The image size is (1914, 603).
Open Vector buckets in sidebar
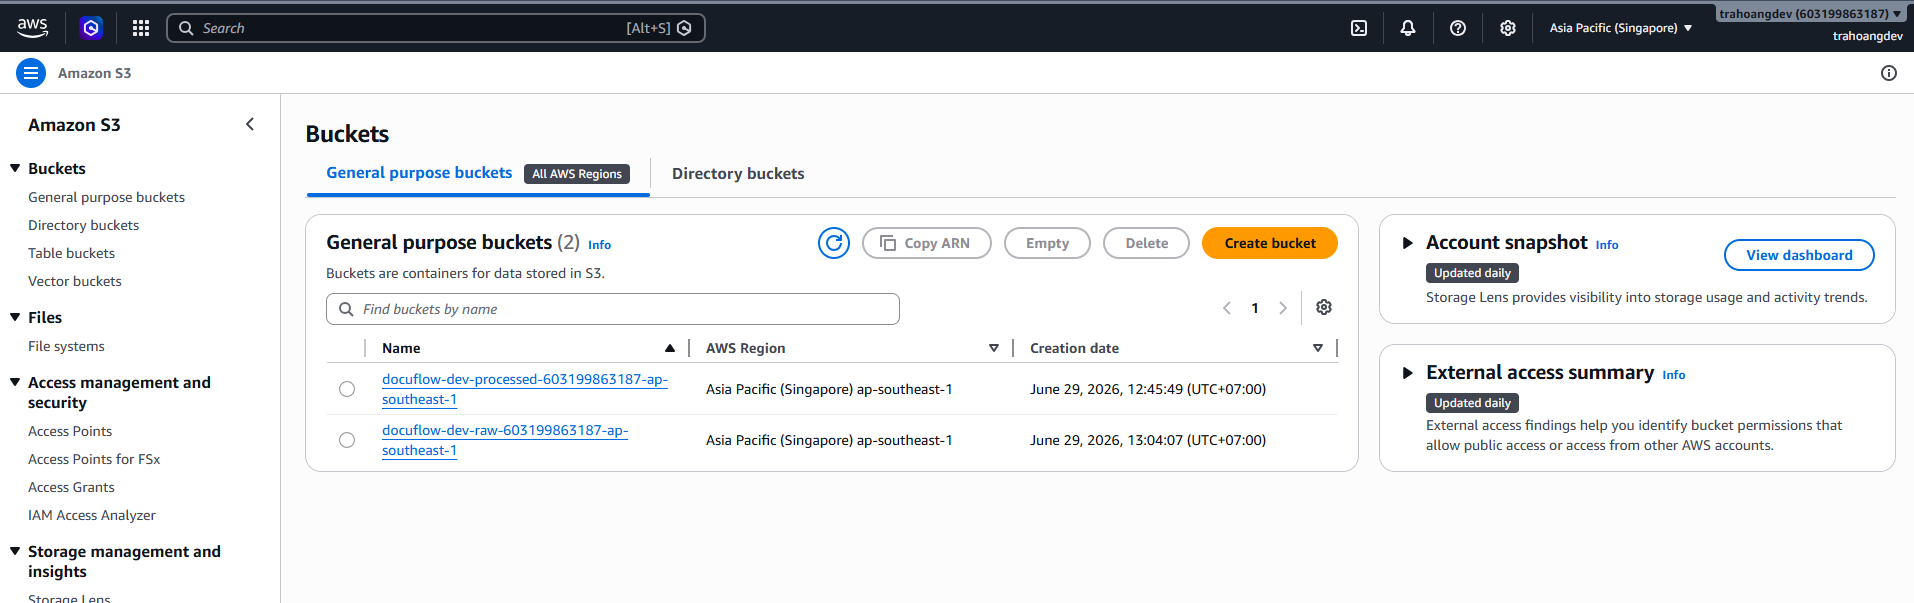coord(74,281)
